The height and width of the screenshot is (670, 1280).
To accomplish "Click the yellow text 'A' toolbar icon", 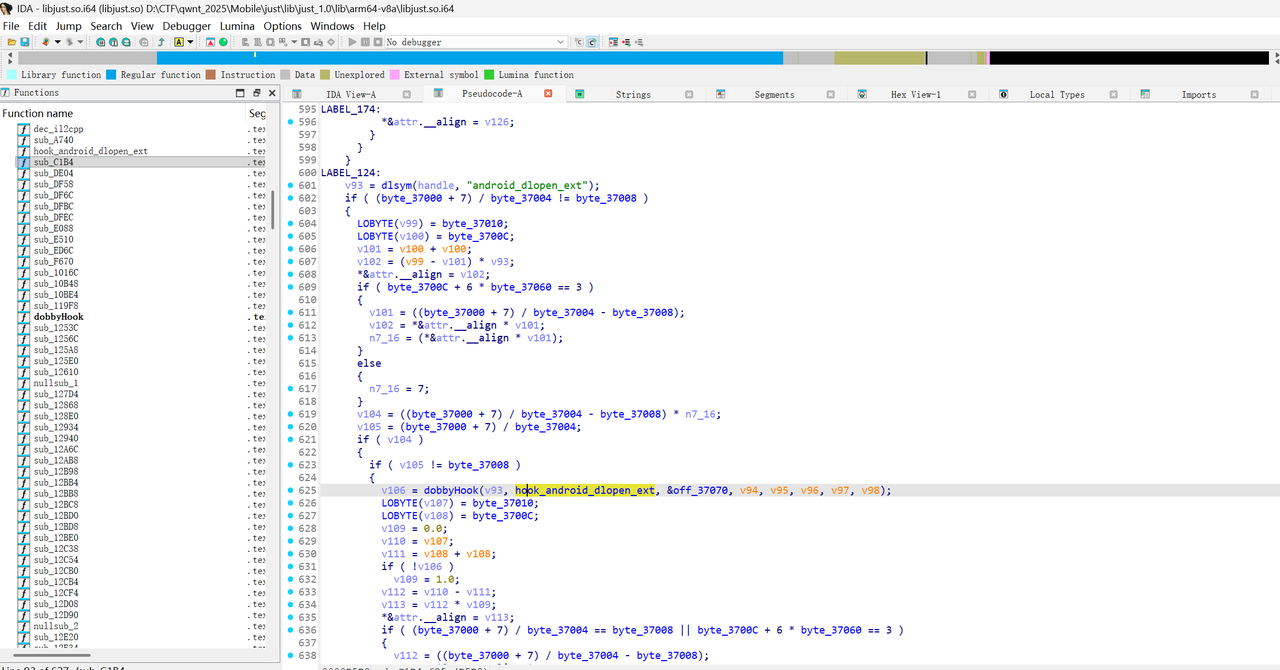I will (x=178, y=42).
